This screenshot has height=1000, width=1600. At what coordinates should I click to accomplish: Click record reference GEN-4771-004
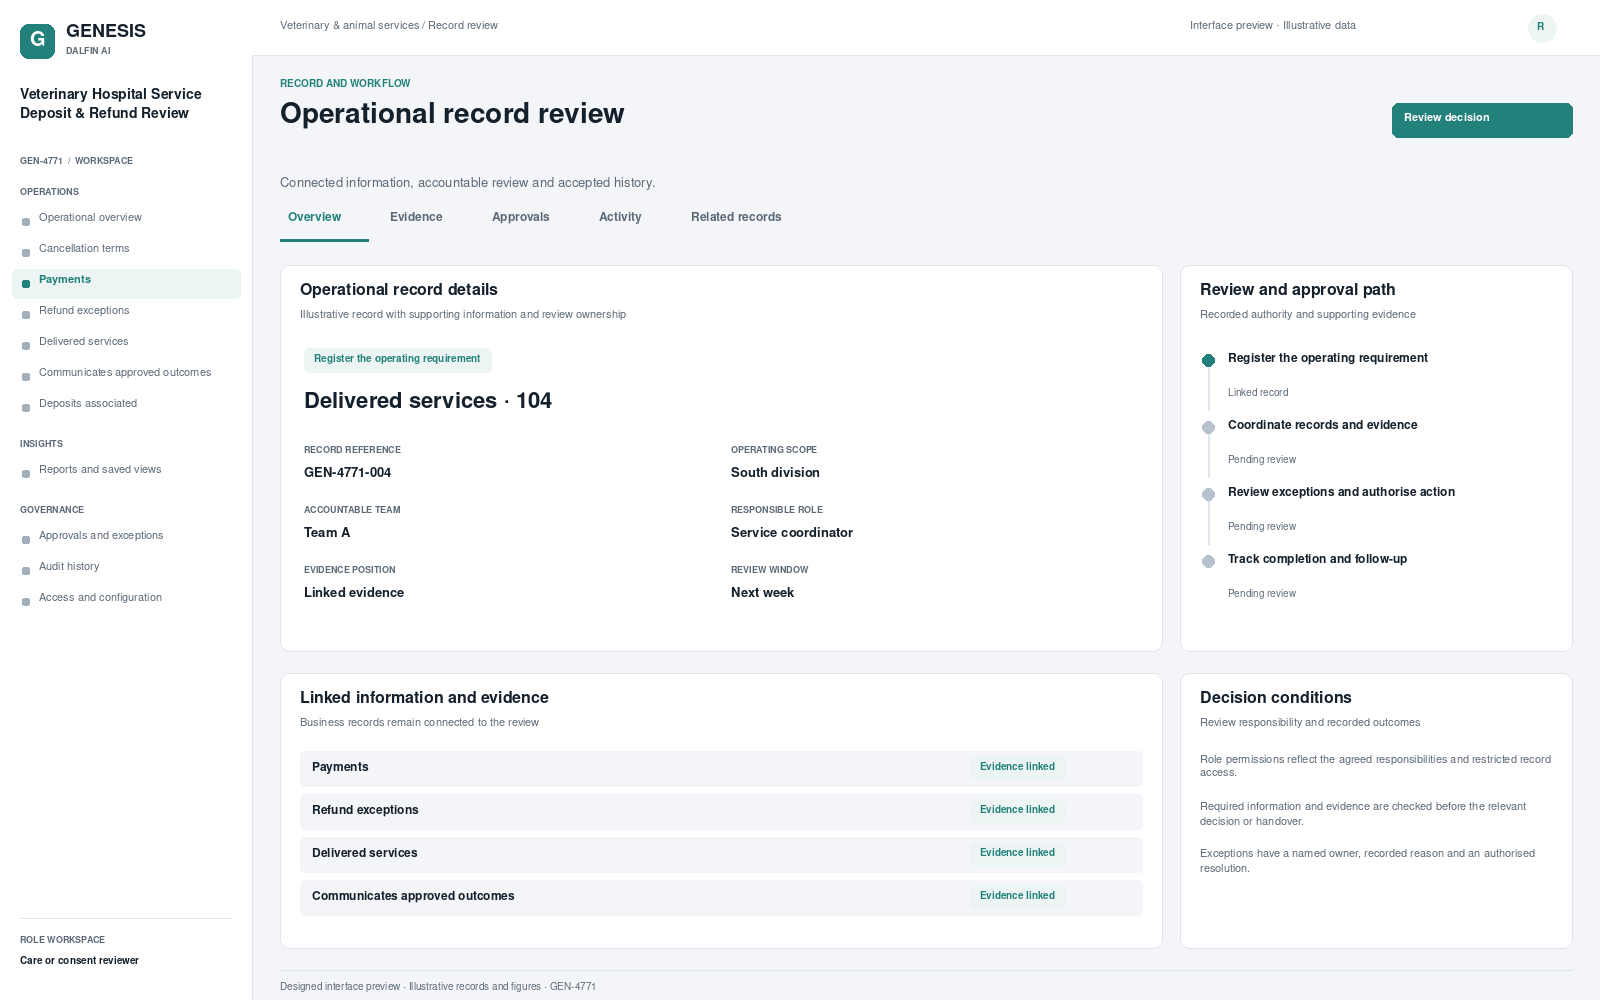(x=348, y=473)
